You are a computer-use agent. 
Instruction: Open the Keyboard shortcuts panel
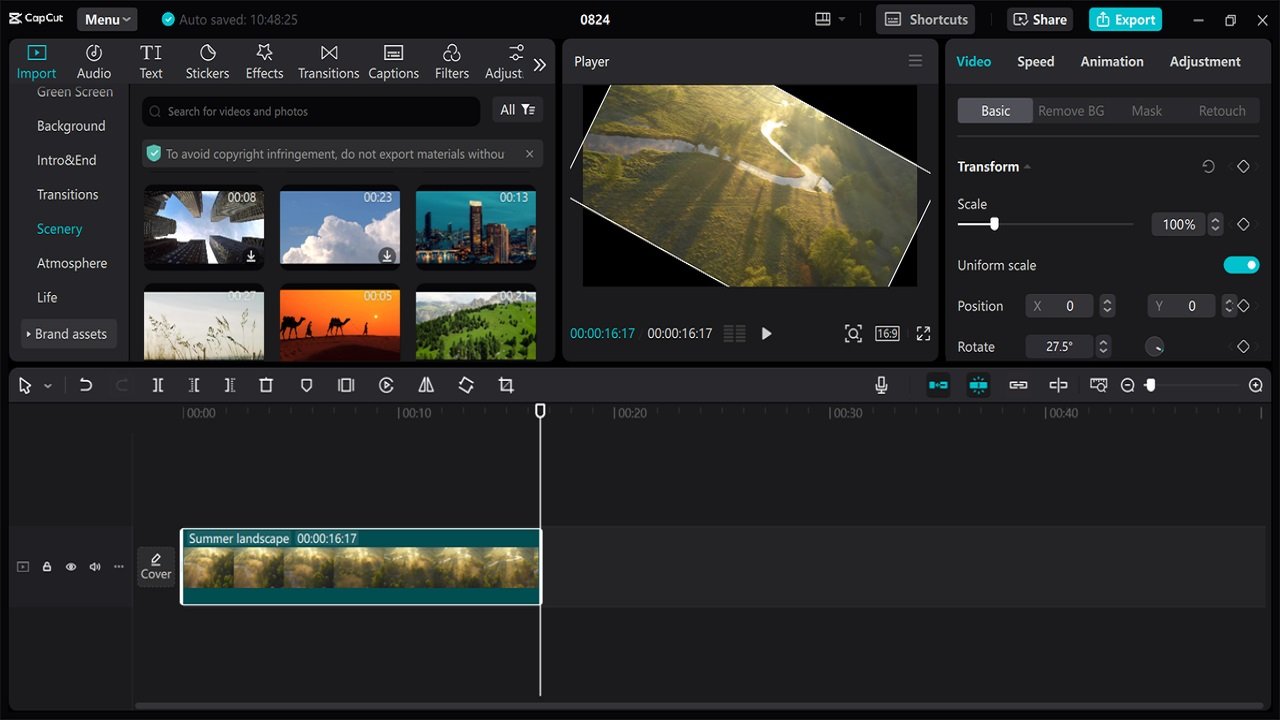pyautogui.click(x=925, y=18)
